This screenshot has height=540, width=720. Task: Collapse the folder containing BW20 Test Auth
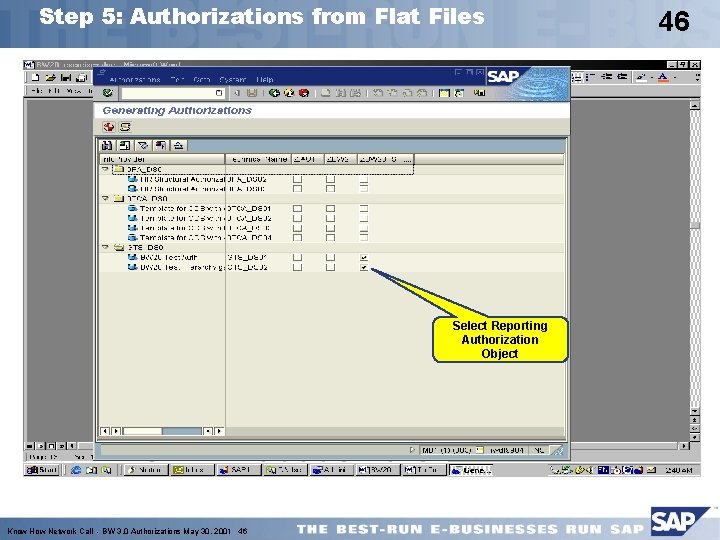pos(105,247)
